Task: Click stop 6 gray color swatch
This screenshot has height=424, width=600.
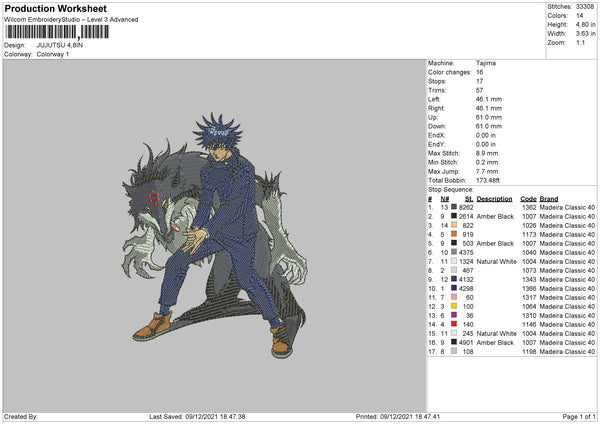Action: coord(454,252)
